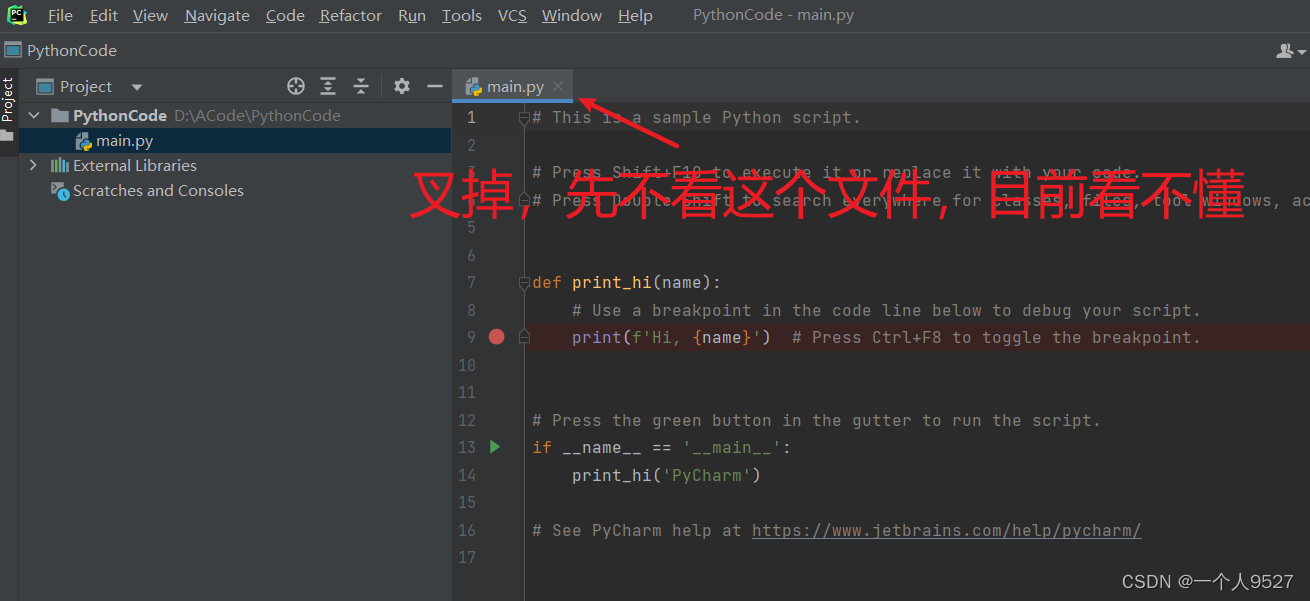The height and width of the screenshot is (601, 1310).
Task: Click the Expand All icon
Action: click(328, 86)
